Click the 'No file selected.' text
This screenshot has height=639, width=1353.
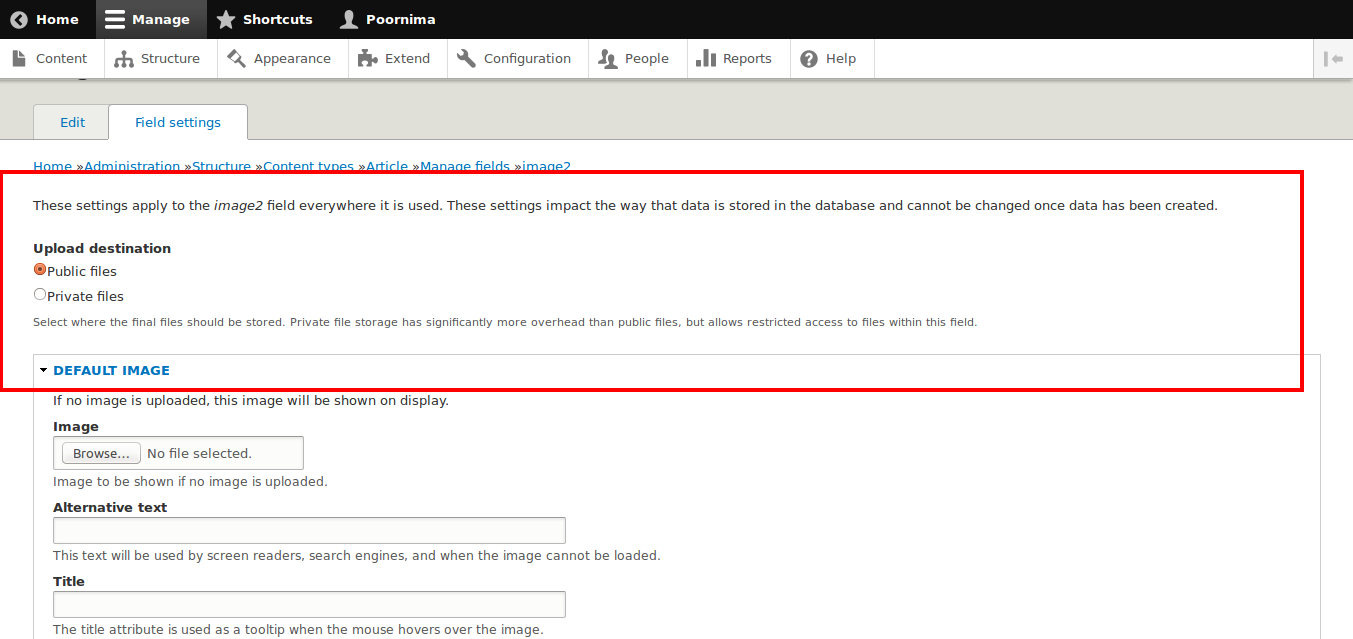point(199,453)
